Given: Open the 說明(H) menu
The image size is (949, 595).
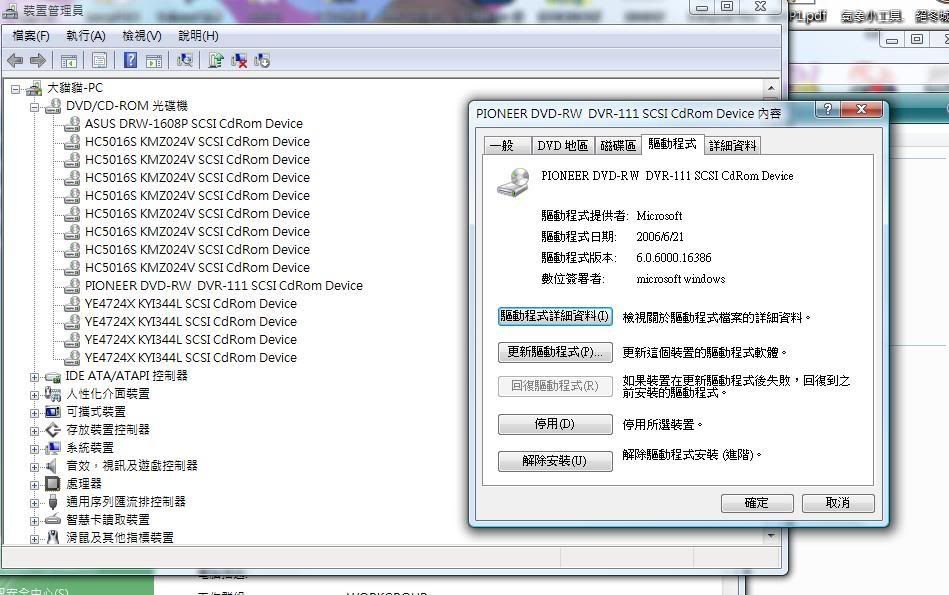Looking at the screenshot, I should point(199,36).
